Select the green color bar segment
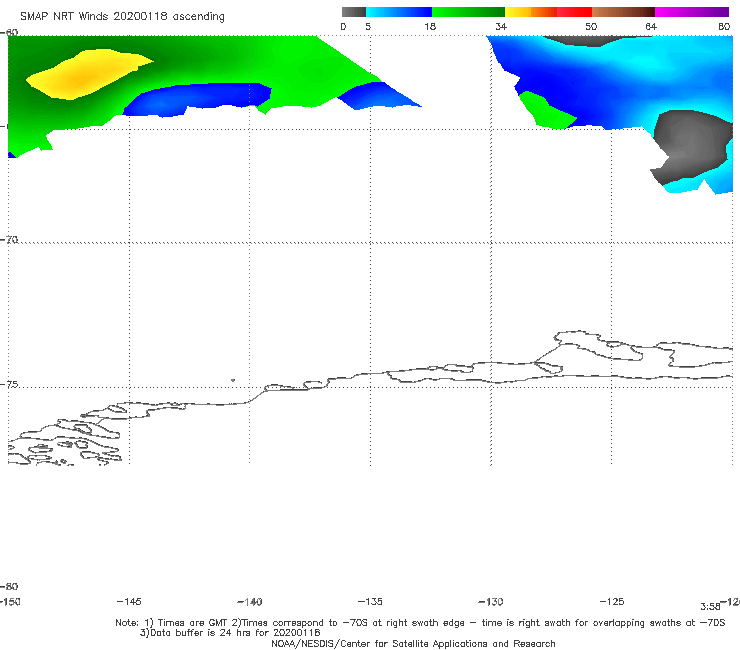The image size is (740, 650). tap(468, 12)
